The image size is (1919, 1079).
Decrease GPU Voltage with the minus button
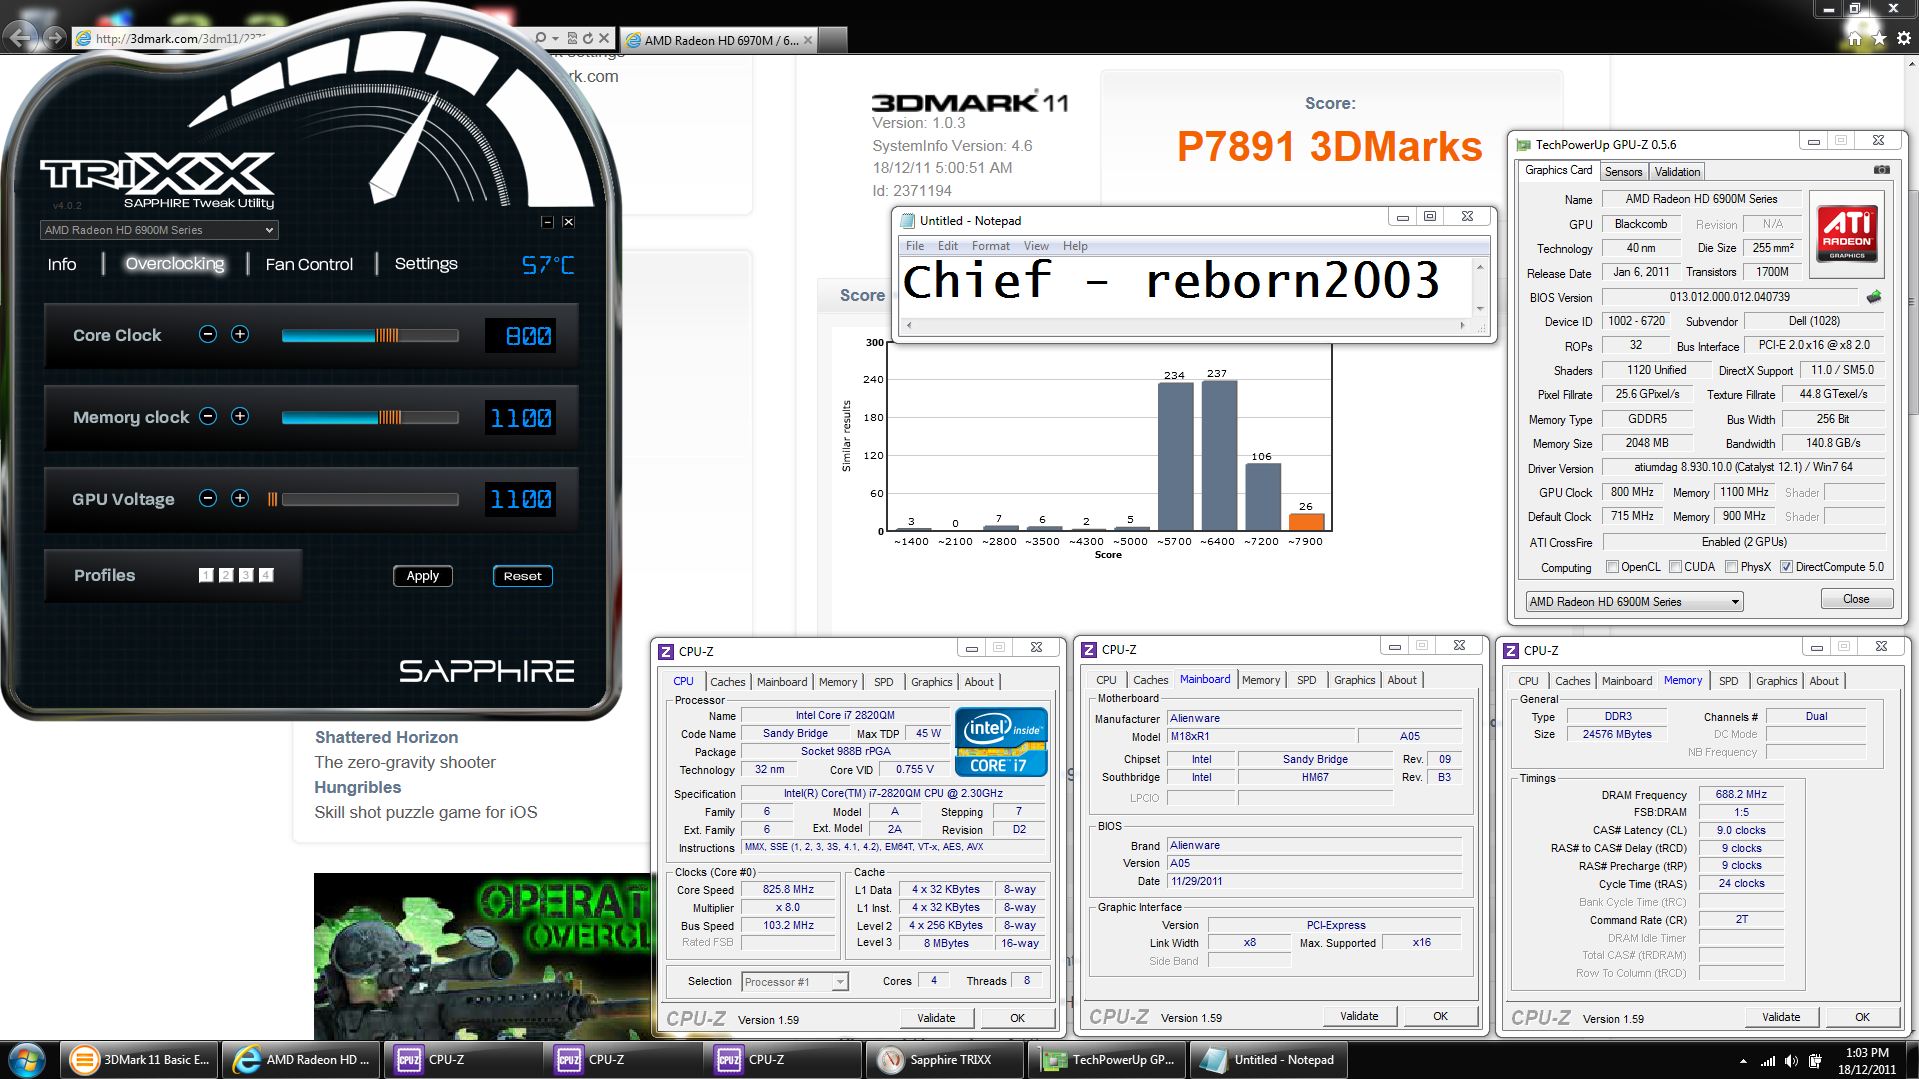208,498
